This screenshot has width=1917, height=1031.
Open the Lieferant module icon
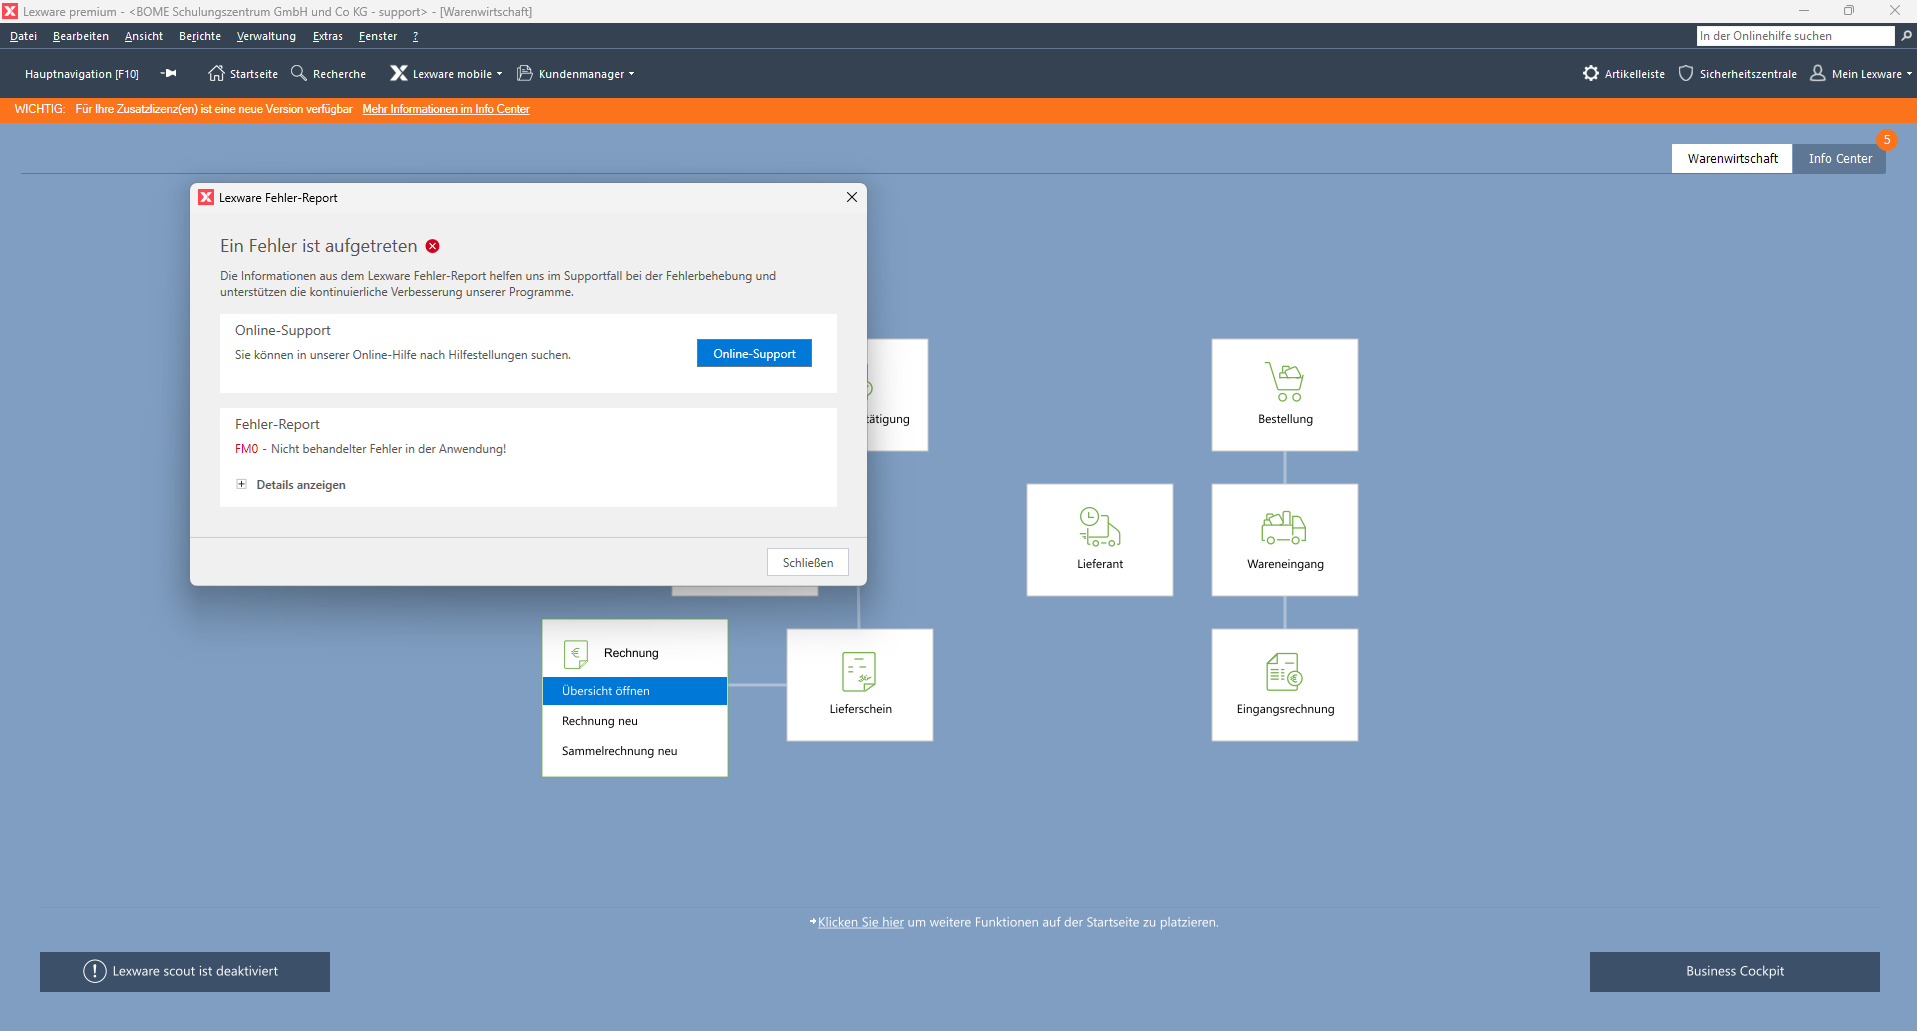1099,539
